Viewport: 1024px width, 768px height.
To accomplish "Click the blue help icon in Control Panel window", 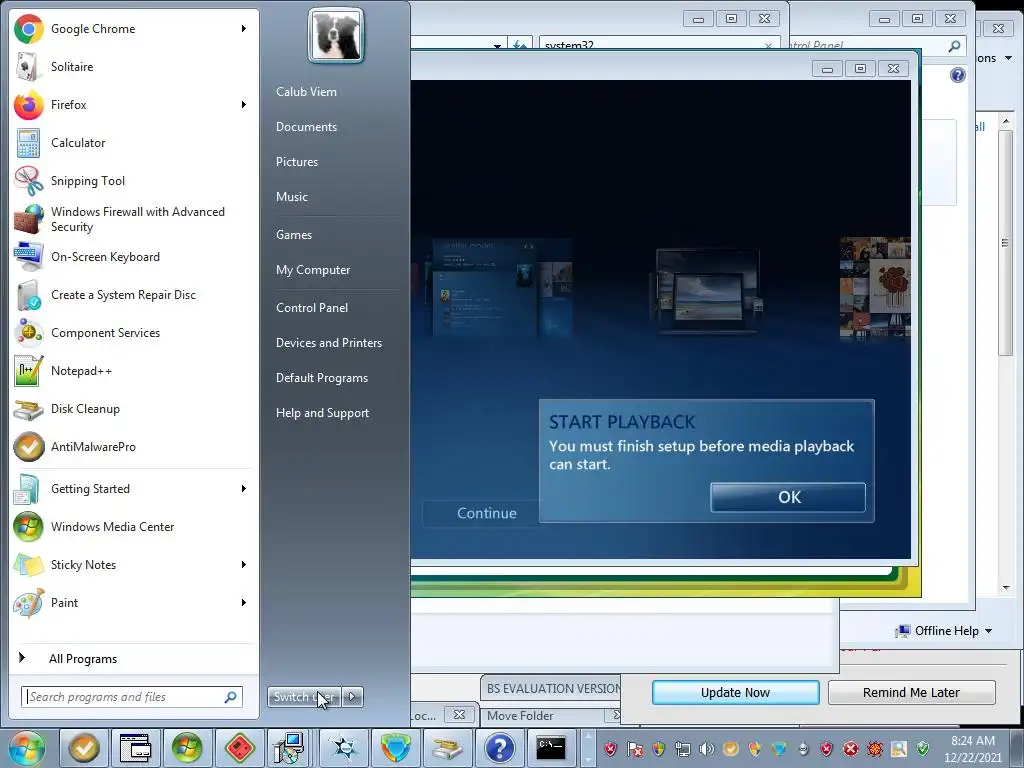I will (957, 75).
